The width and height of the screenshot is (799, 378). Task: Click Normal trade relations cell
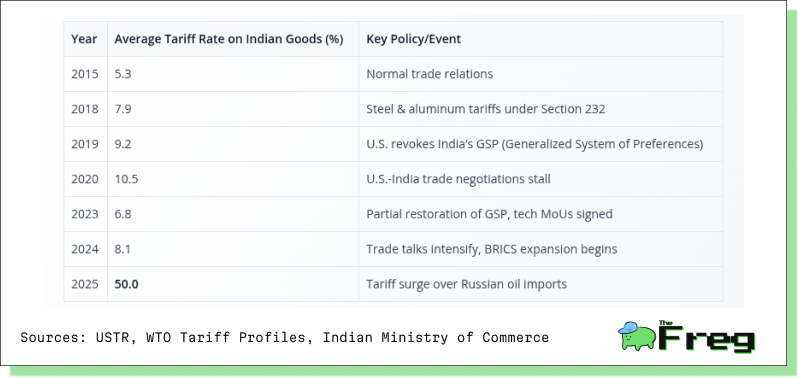[430, 74]
